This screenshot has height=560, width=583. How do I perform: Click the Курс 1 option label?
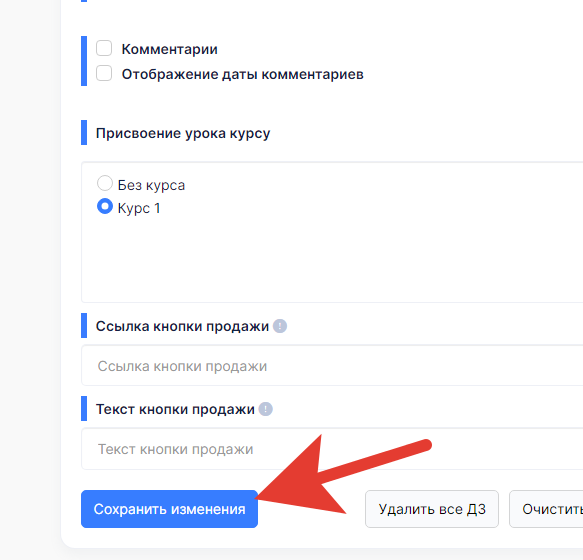point(139,208)
